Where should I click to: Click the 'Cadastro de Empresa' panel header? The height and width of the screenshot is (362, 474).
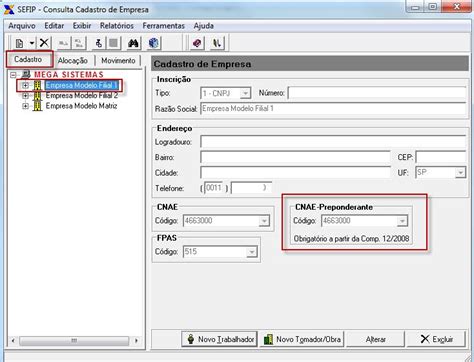click(x=310, y=63)
